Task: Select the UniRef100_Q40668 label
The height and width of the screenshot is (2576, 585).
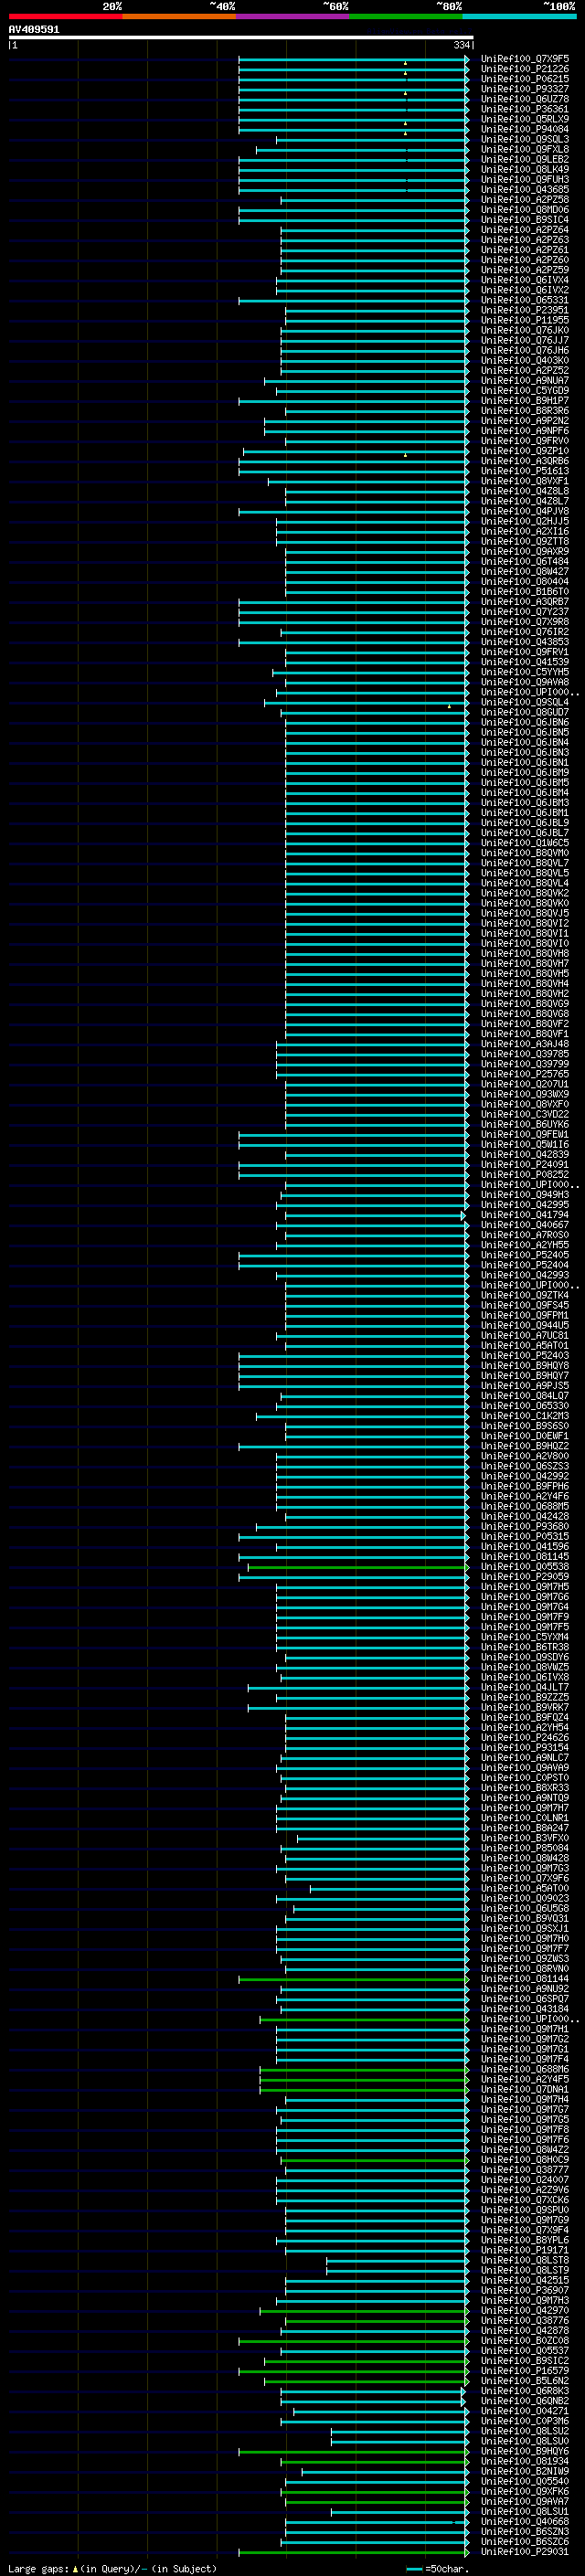Action: [x=525, y=2522]
